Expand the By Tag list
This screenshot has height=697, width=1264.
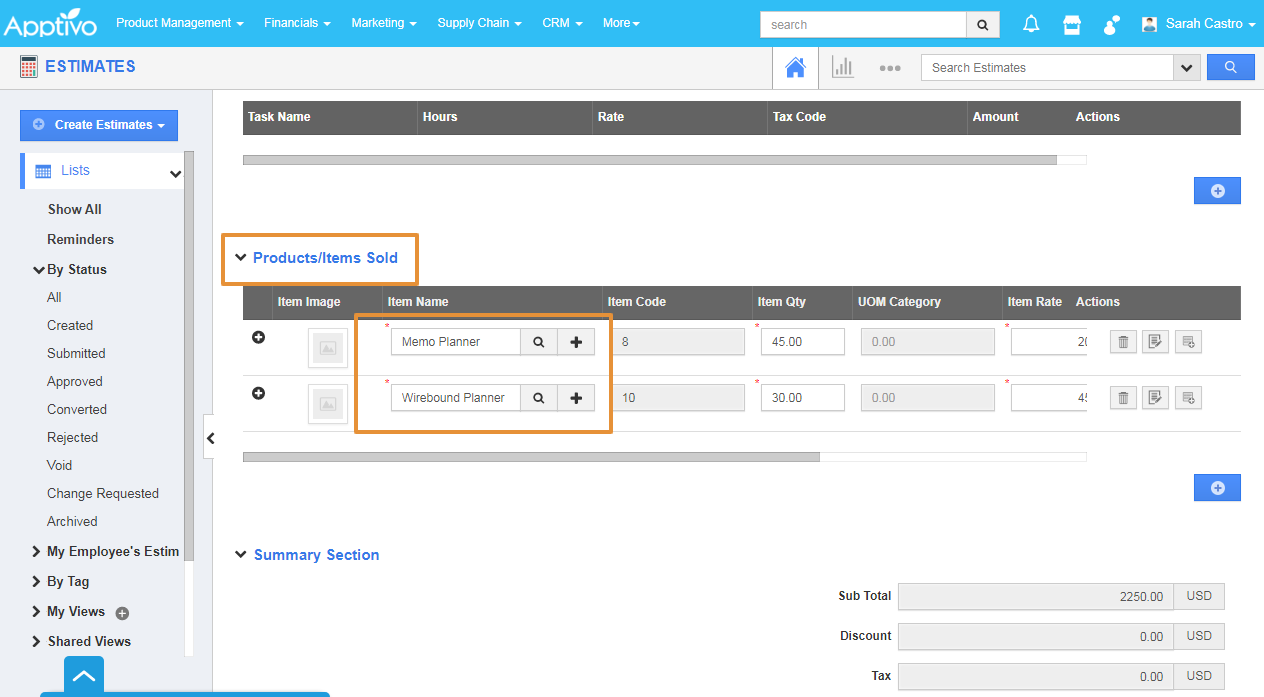[x=37, y=581]
